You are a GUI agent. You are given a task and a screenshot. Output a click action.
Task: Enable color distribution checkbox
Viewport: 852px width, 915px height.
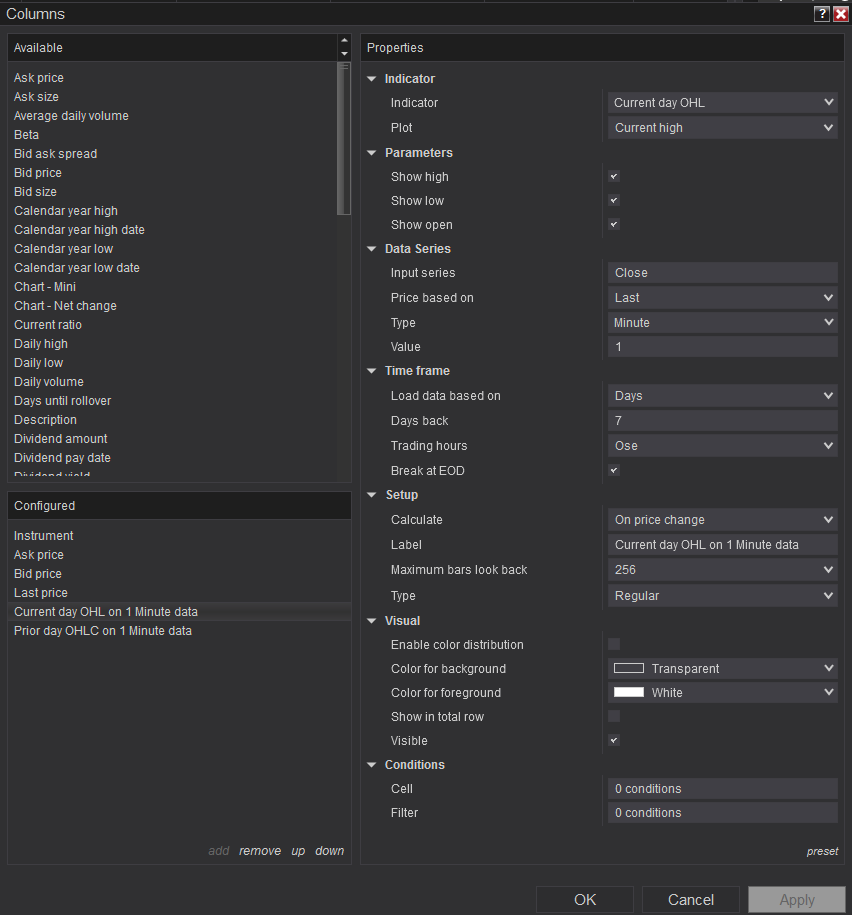tap(614, 645)
